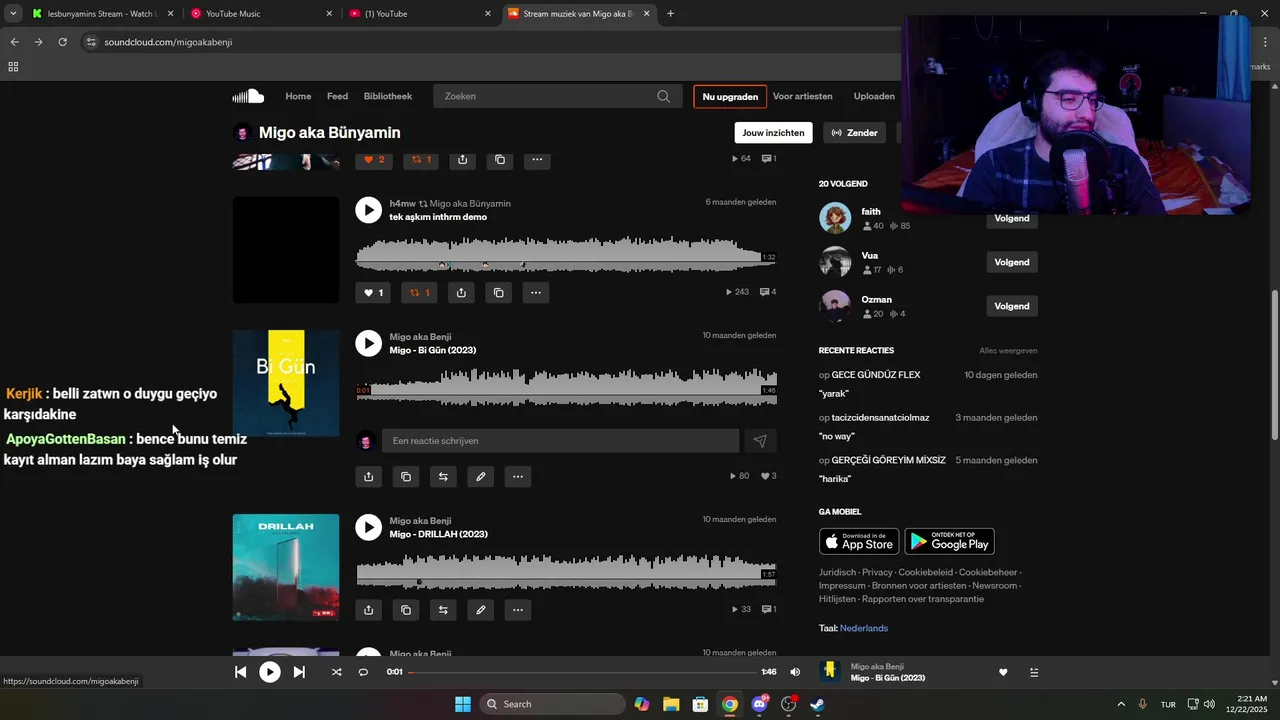
Task: Edit the Bi Gün (2023) track
Action: (481, 477)
